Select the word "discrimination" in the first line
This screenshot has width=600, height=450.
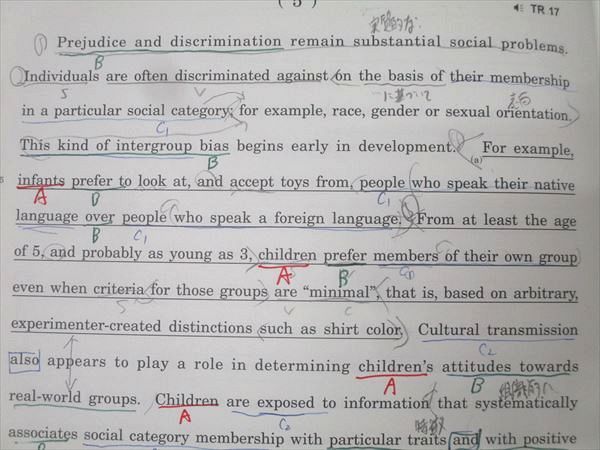(226, 41)
